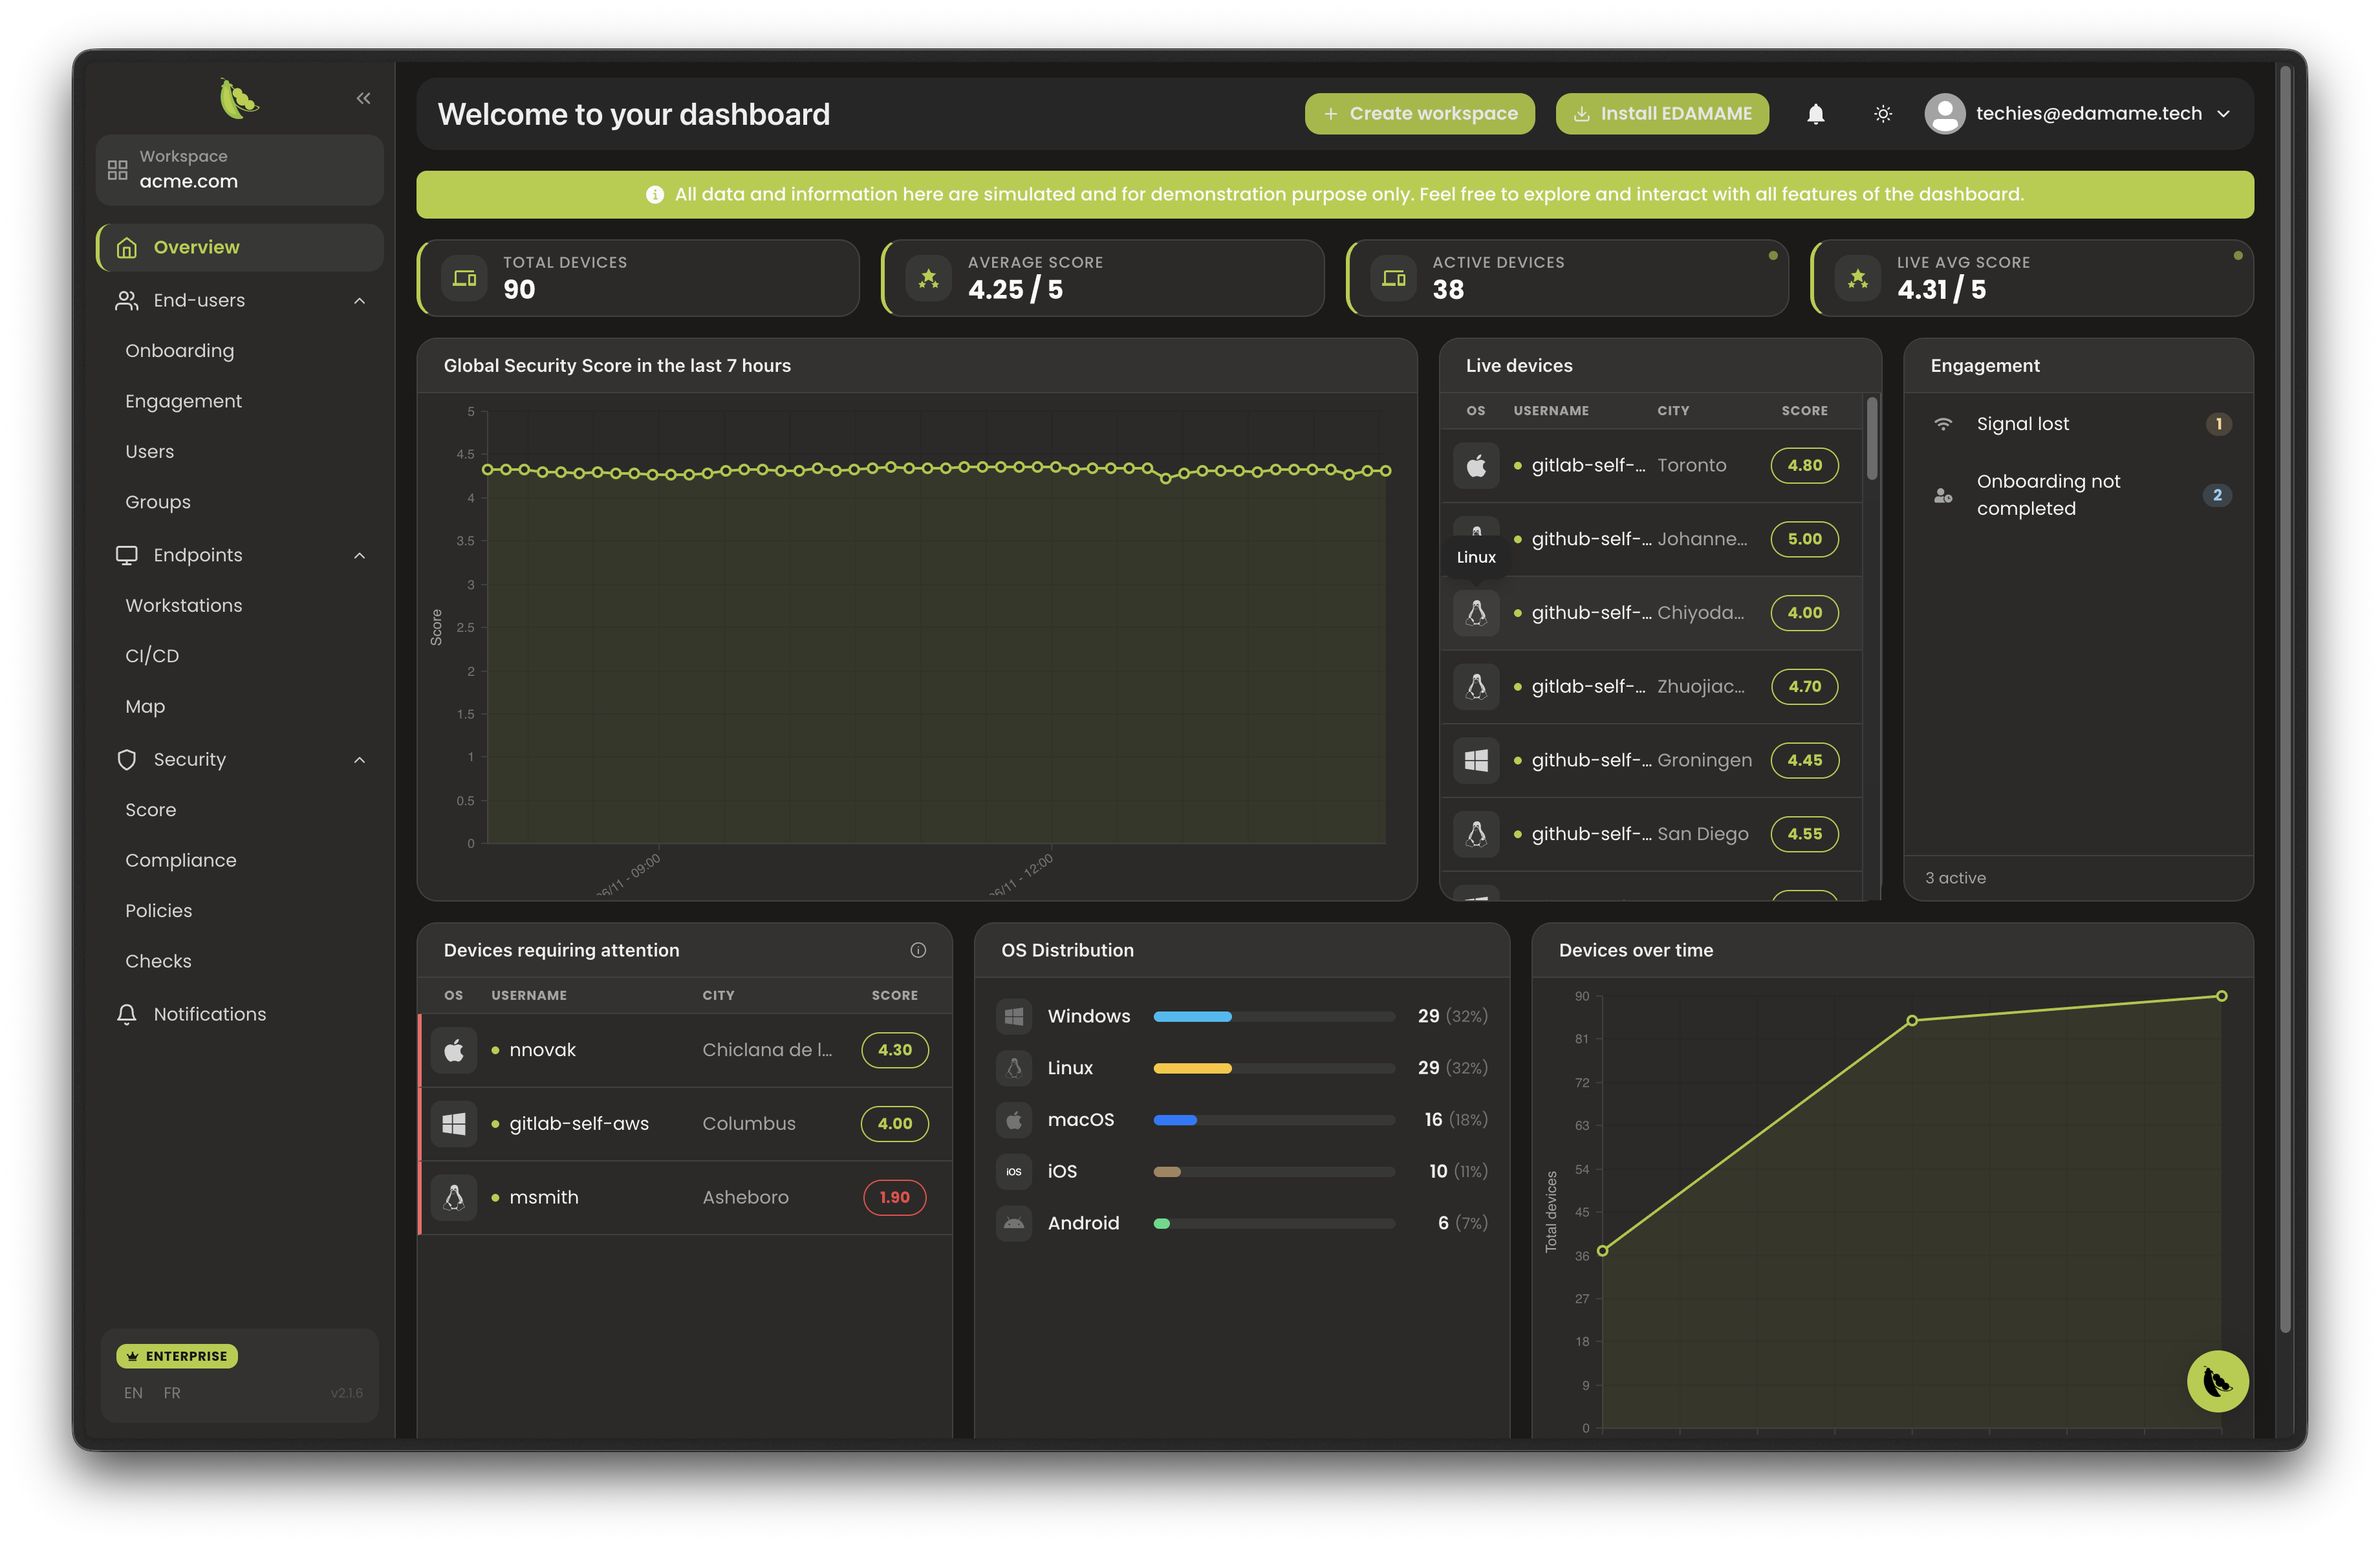Click the Total Devices card icon

coord(465,278)
